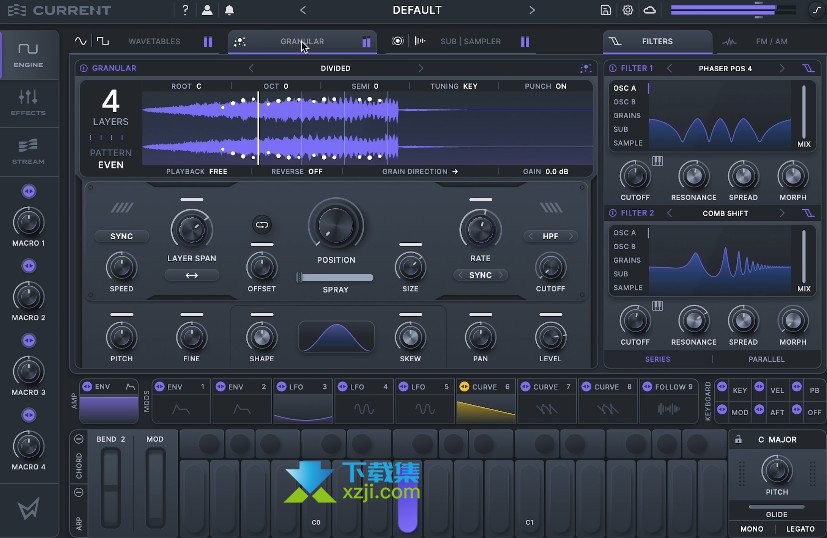The image size is (827, 538).
Task: Enable MONO voice mode
Action: (752, 529)
